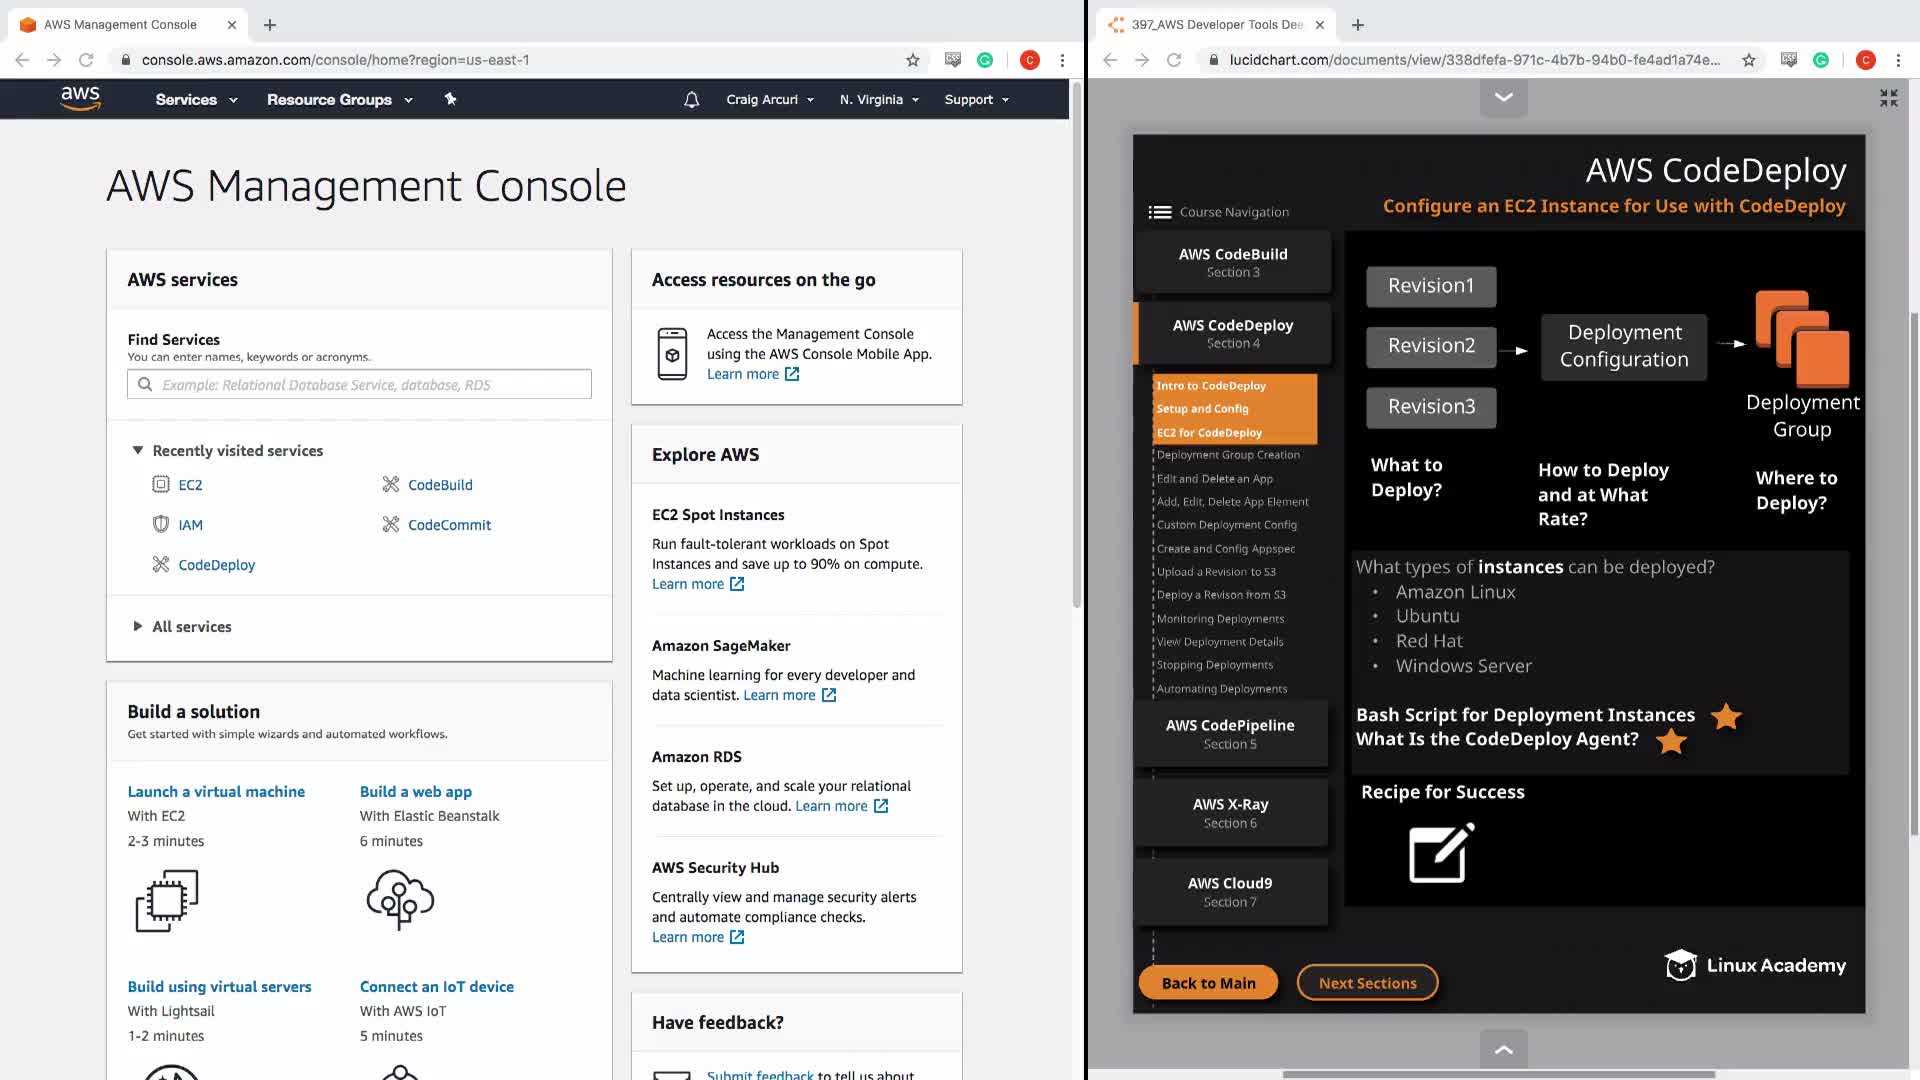Image resolution: width=1920 pixels, height=1080 pixels.
Task: Click the Course Navigation hamburger icon
Action: point(1159,212)
